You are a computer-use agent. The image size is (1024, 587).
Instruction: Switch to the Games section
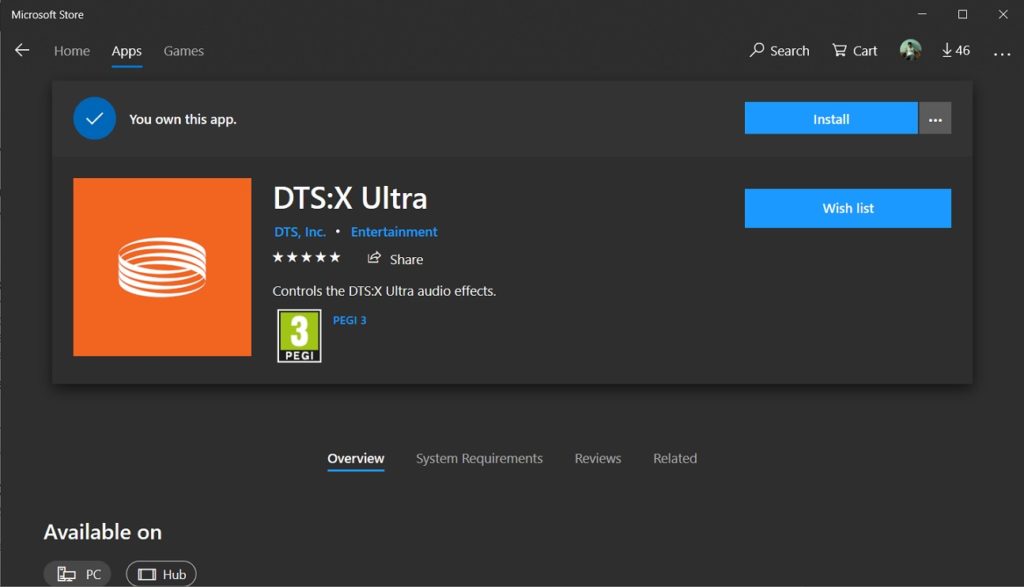183,50
